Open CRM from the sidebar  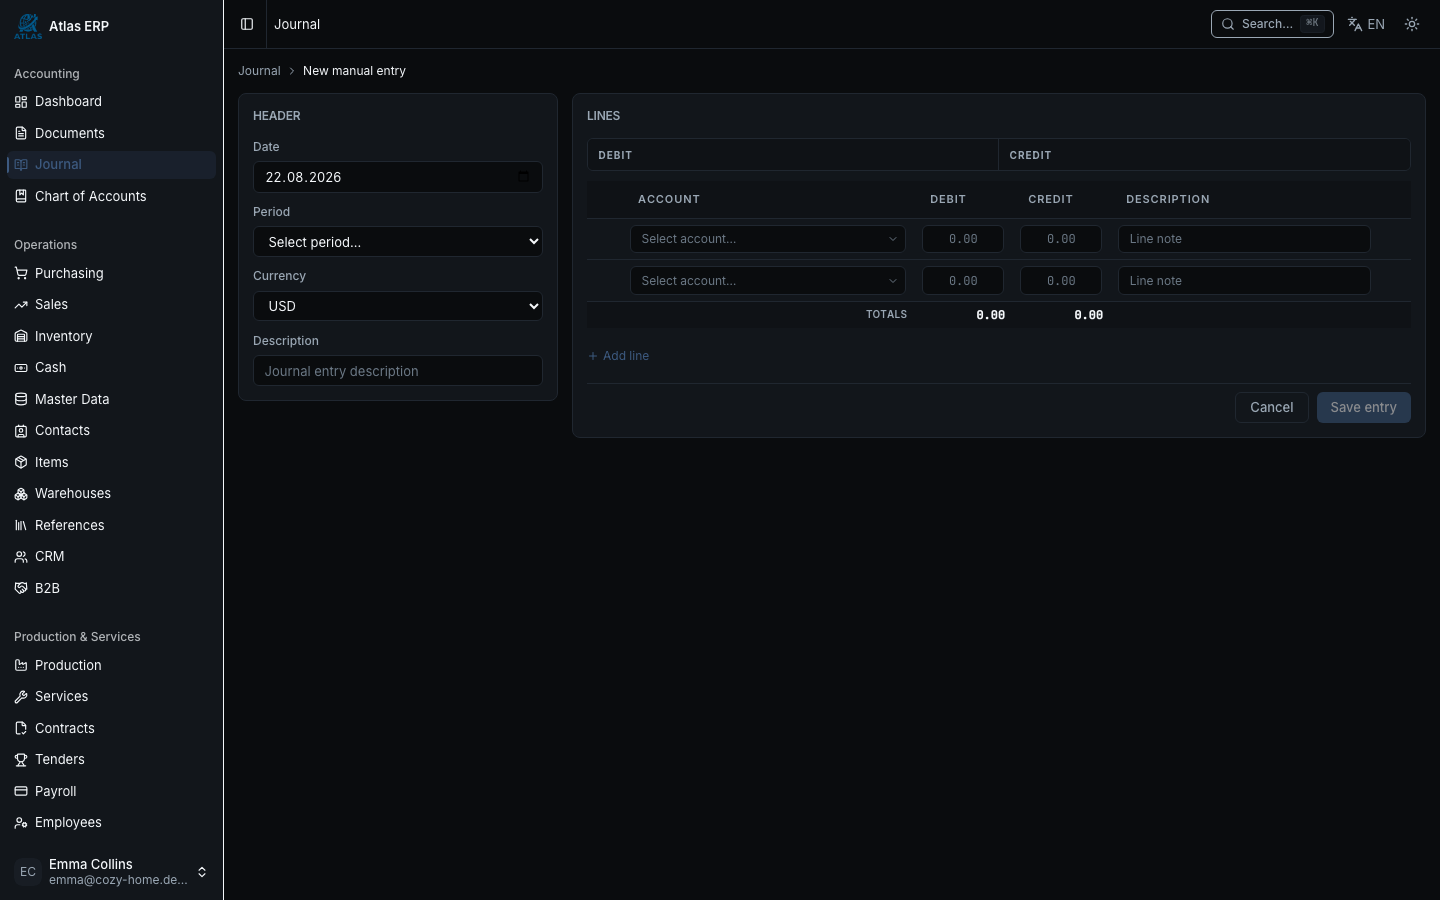111,557
